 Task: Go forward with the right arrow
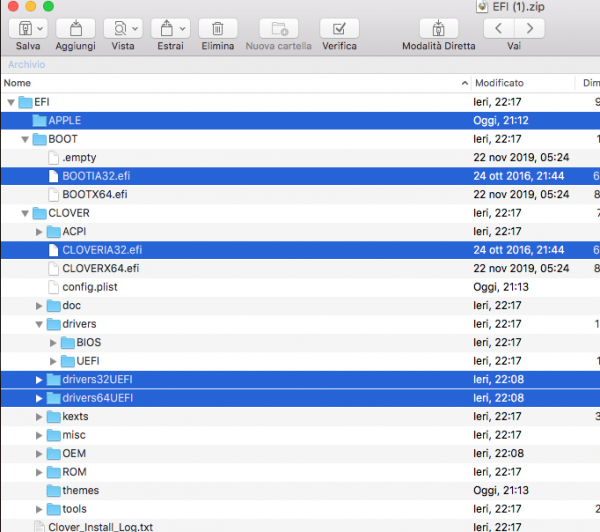coord(530,28)
